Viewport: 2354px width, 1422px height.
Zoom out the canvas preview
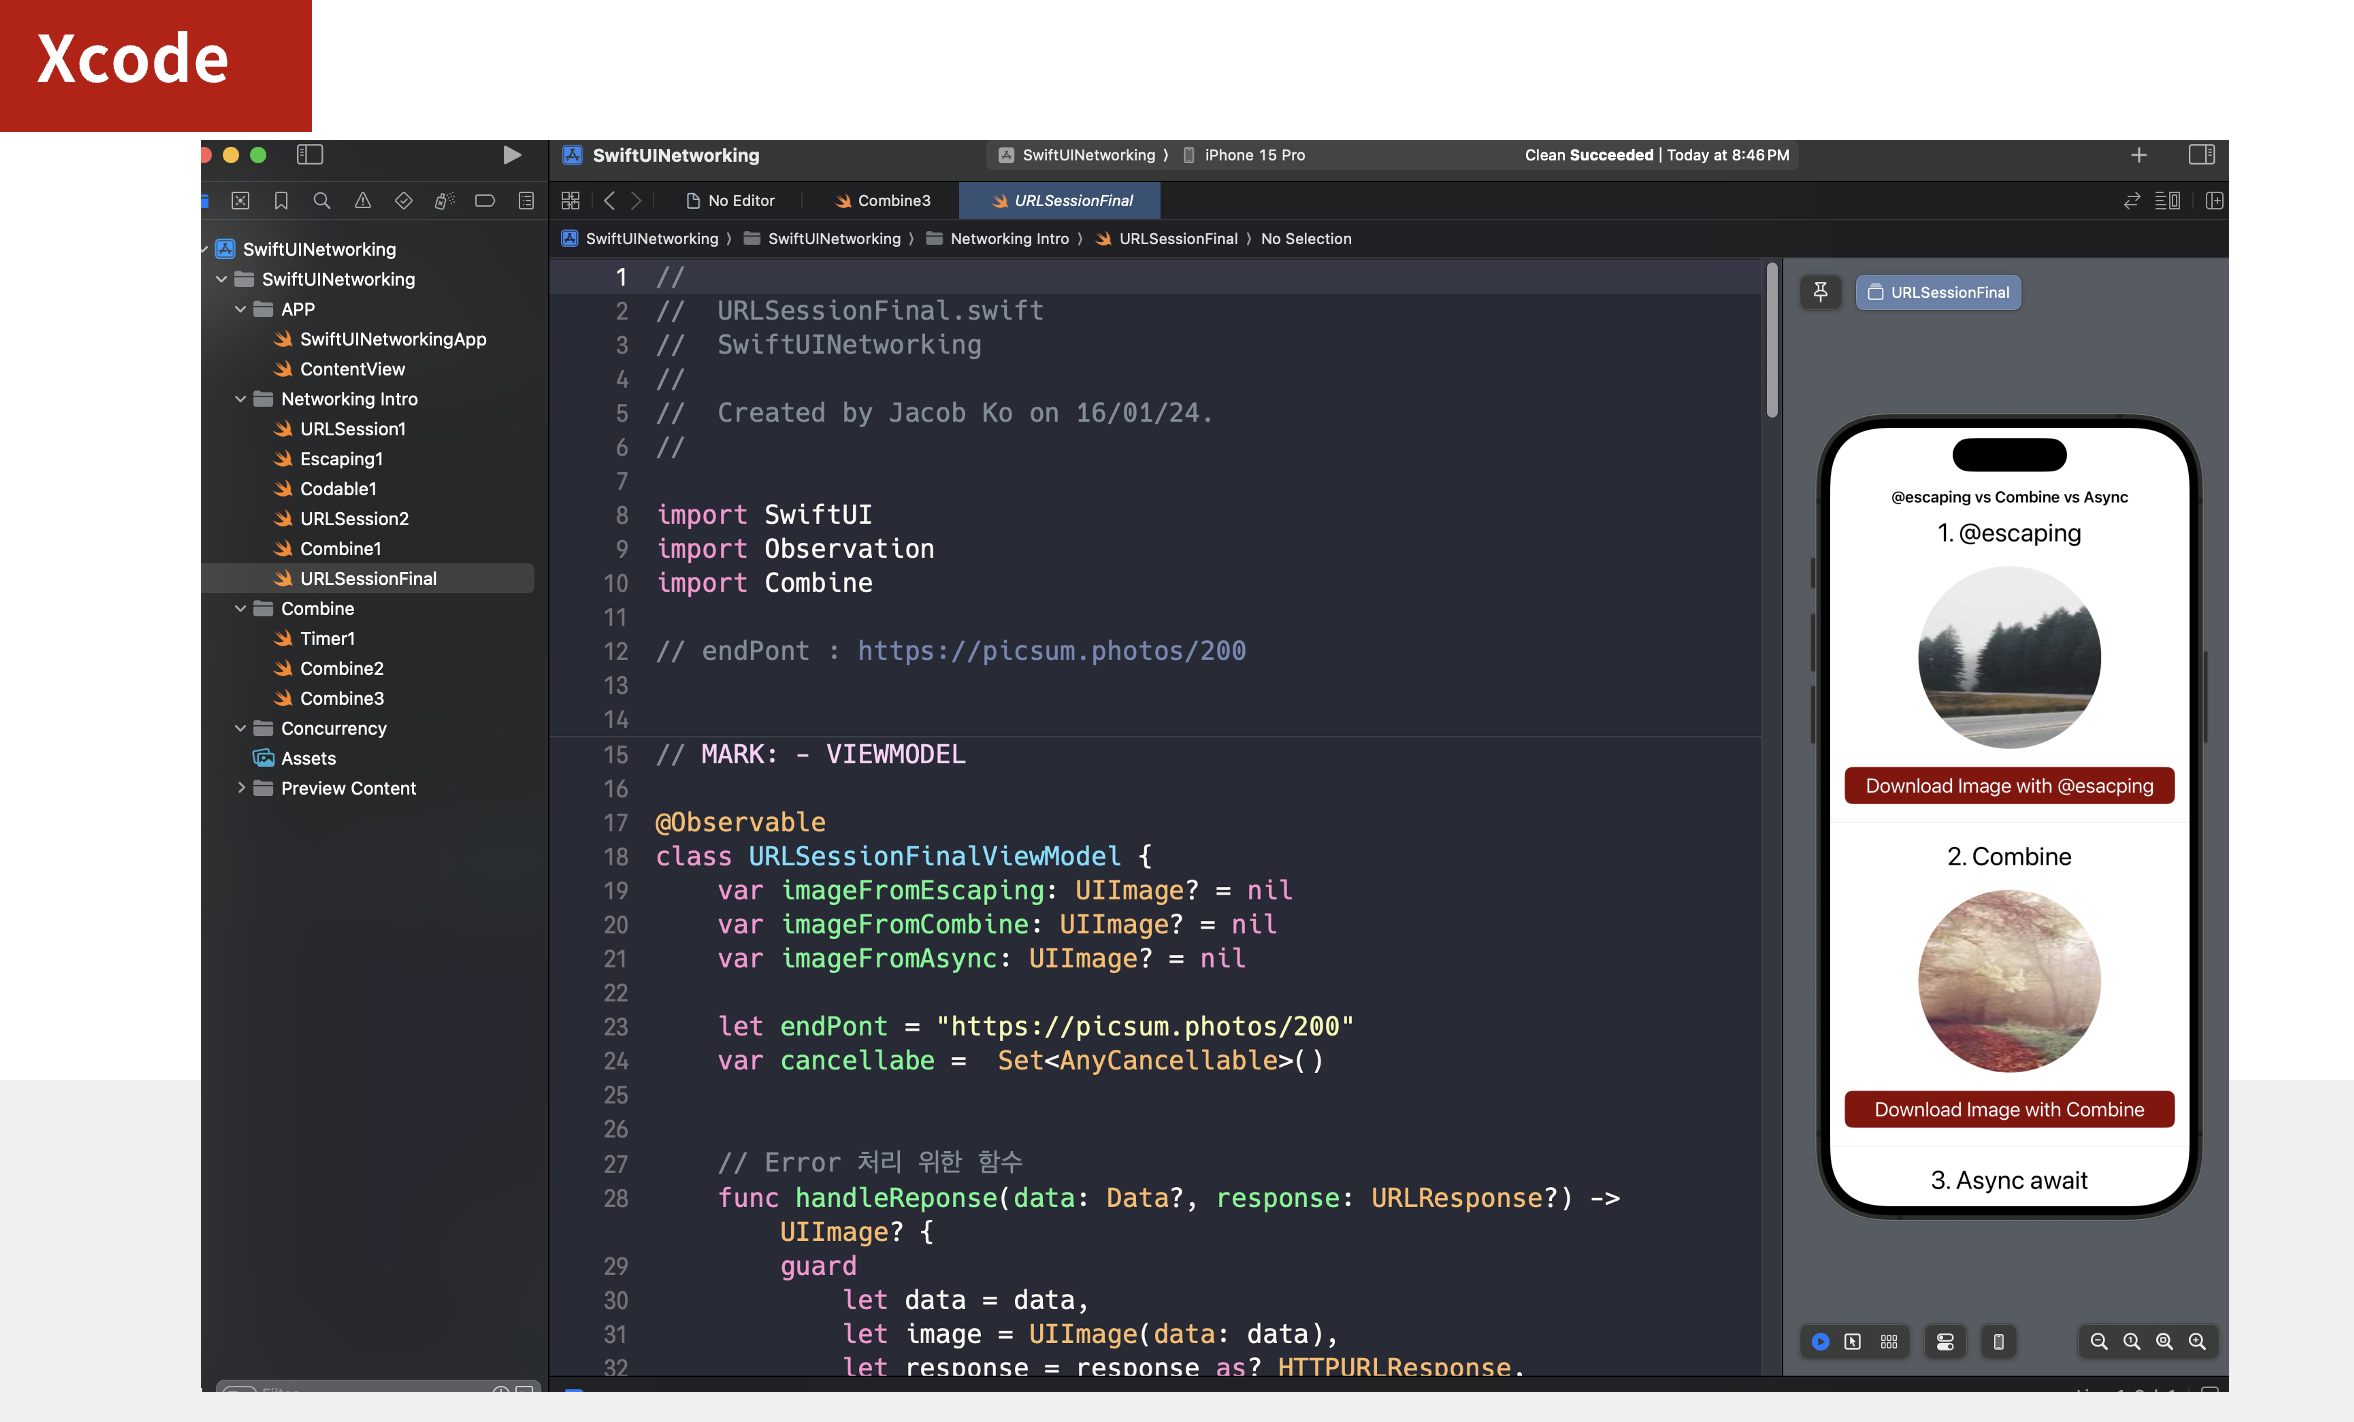click(2099, 1342)
